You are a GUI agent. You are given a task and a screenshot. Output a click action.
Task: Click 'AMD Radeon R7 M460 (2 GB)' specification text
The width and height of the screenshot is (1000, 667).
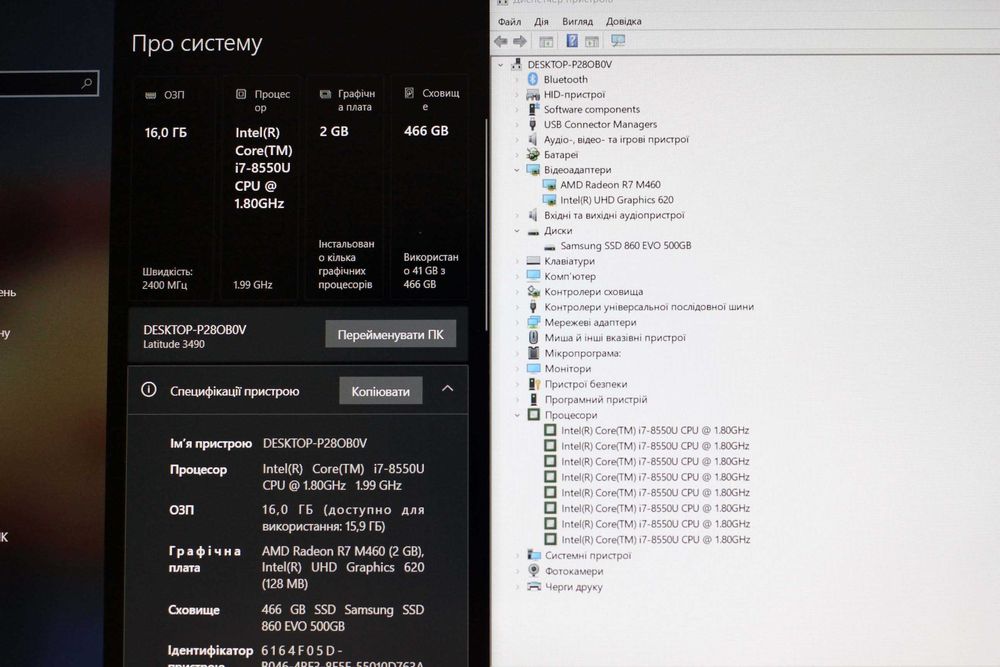pos(342,551)
